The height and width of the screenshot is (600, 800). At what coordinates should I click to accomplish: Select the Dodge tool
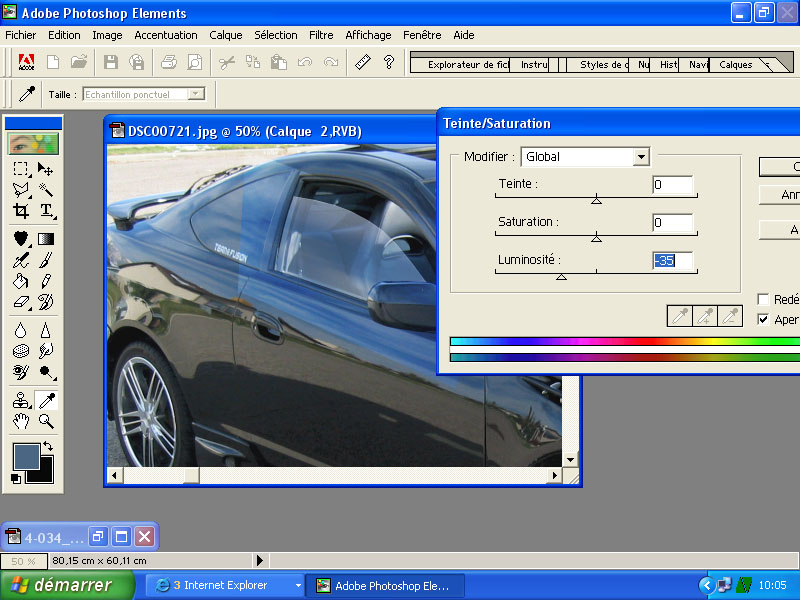[x=45, y=372]
